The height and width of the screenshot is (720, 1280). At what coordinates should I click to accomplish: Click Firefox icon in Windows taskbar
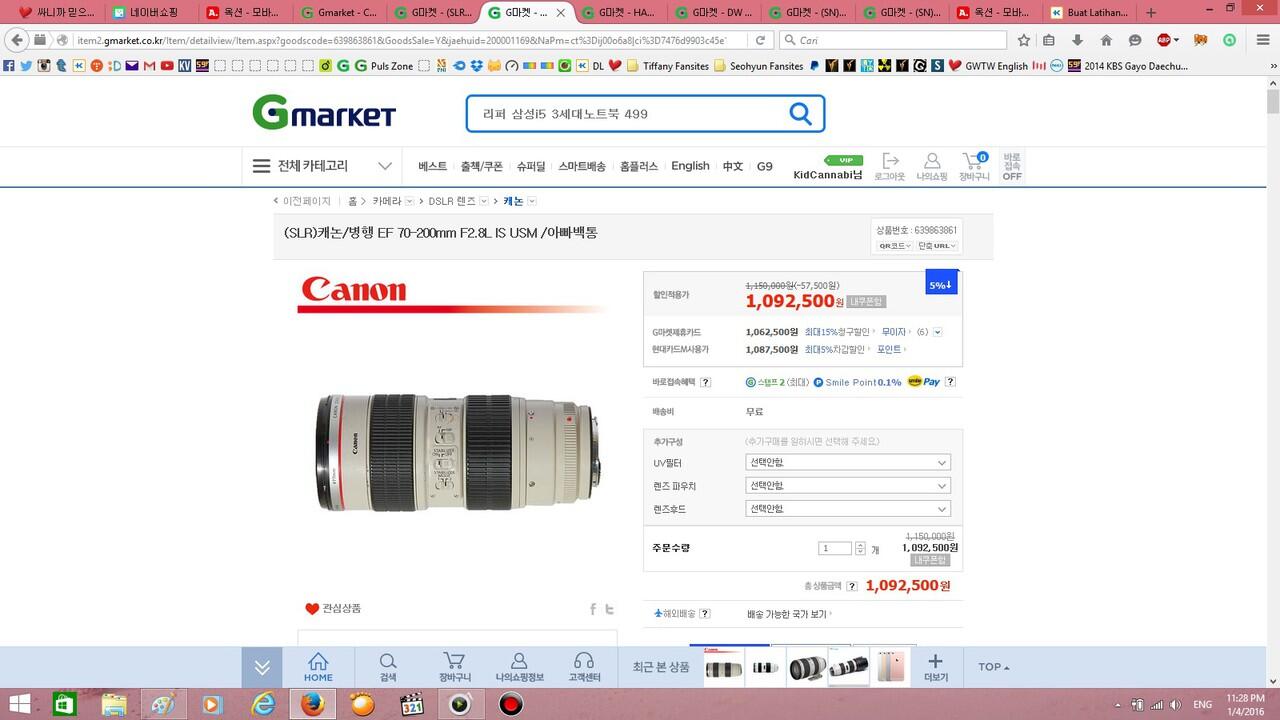tap(312, 704)
